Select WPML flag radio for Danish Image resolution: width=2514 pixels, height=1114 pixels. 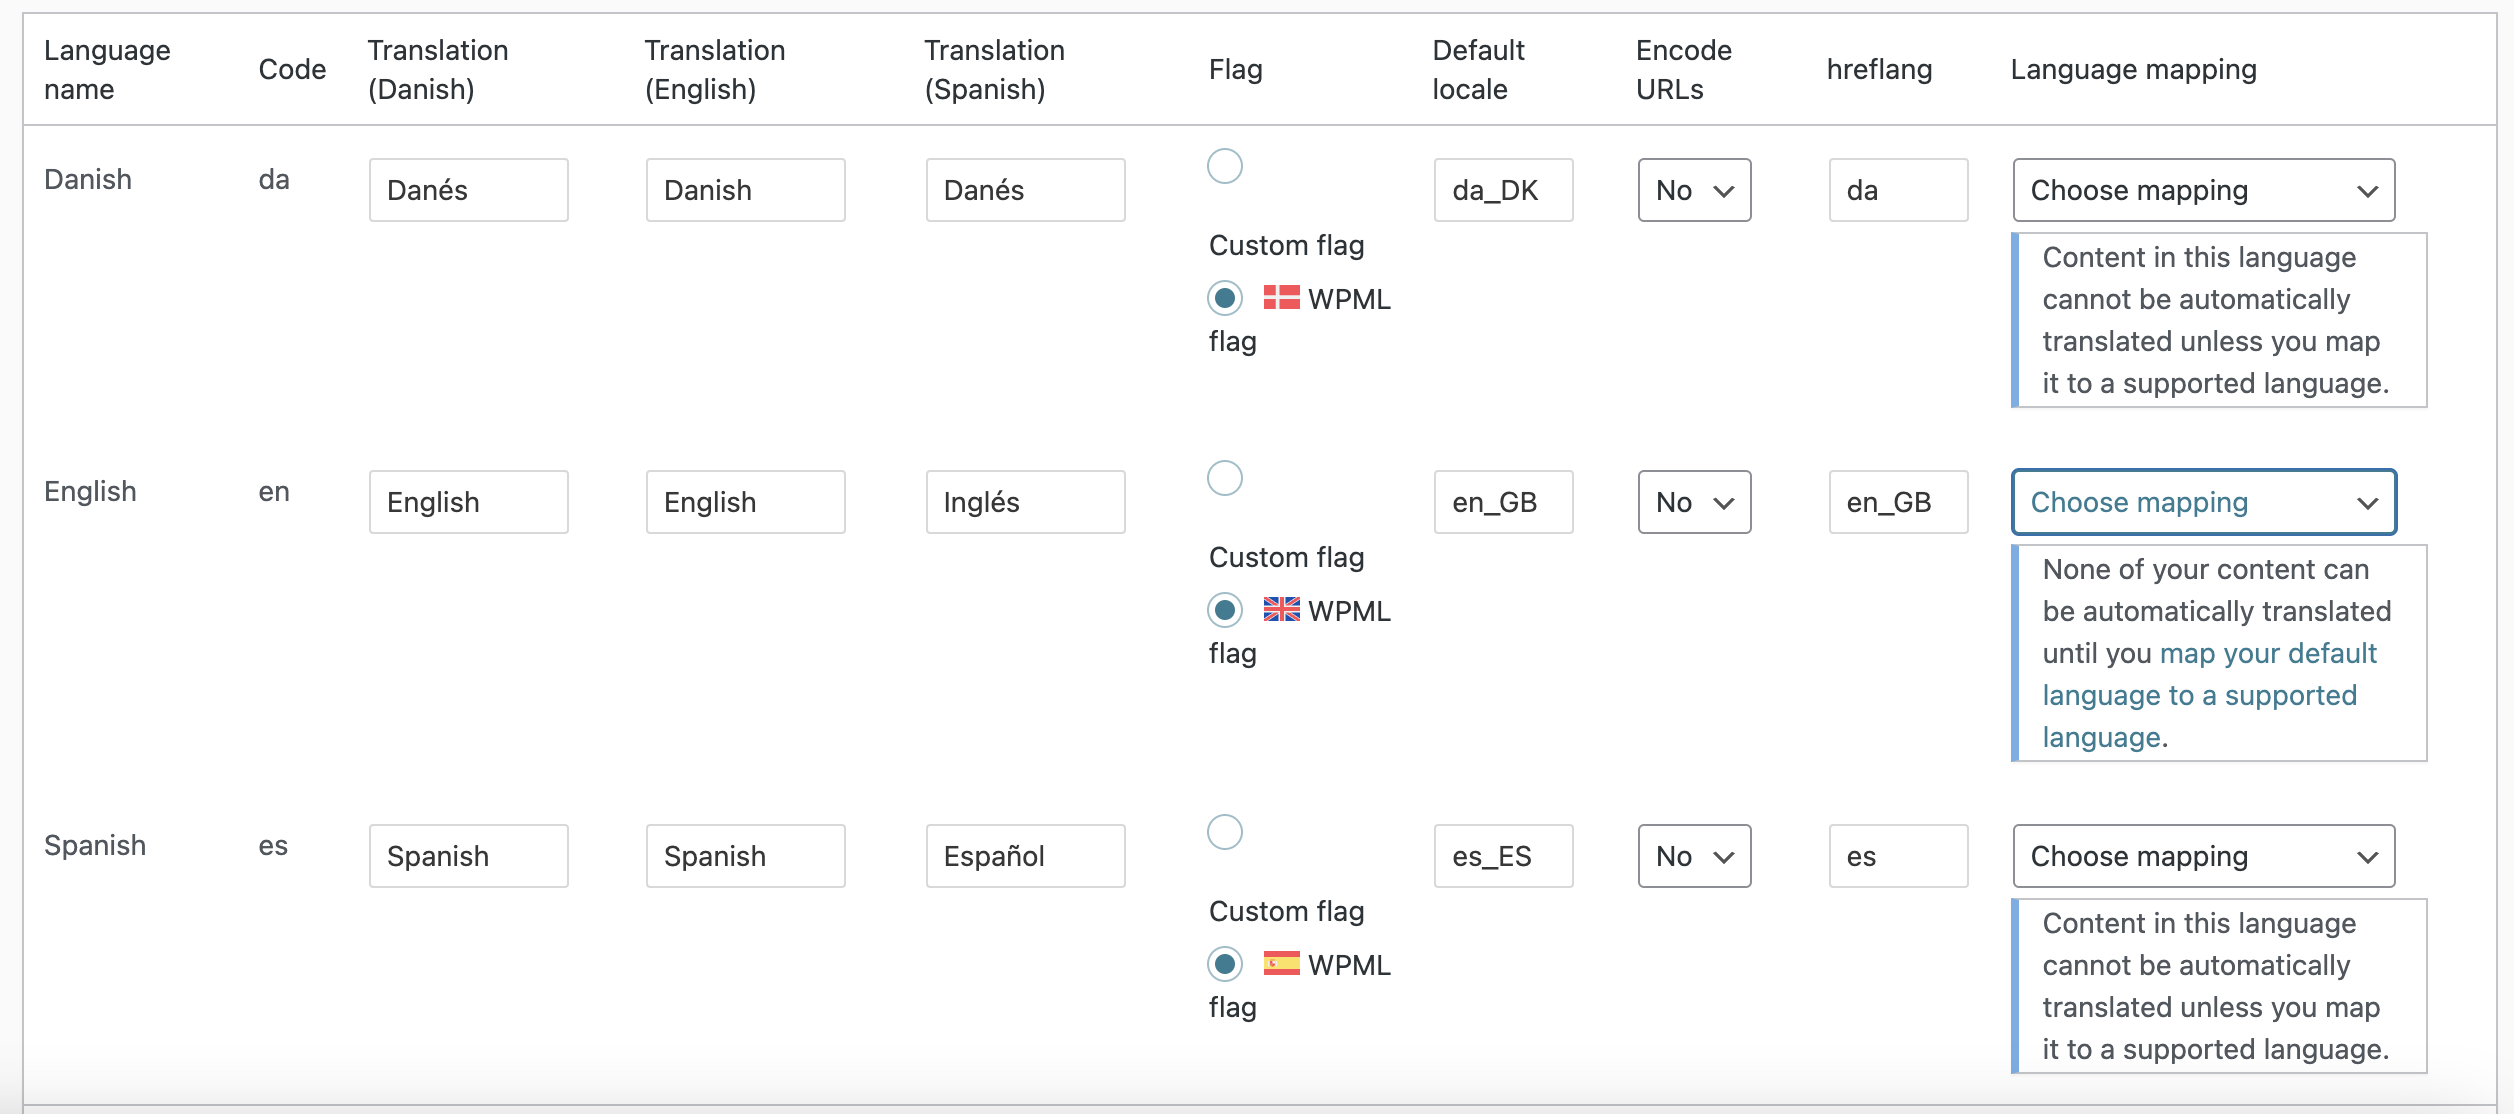coord(1225,298)
